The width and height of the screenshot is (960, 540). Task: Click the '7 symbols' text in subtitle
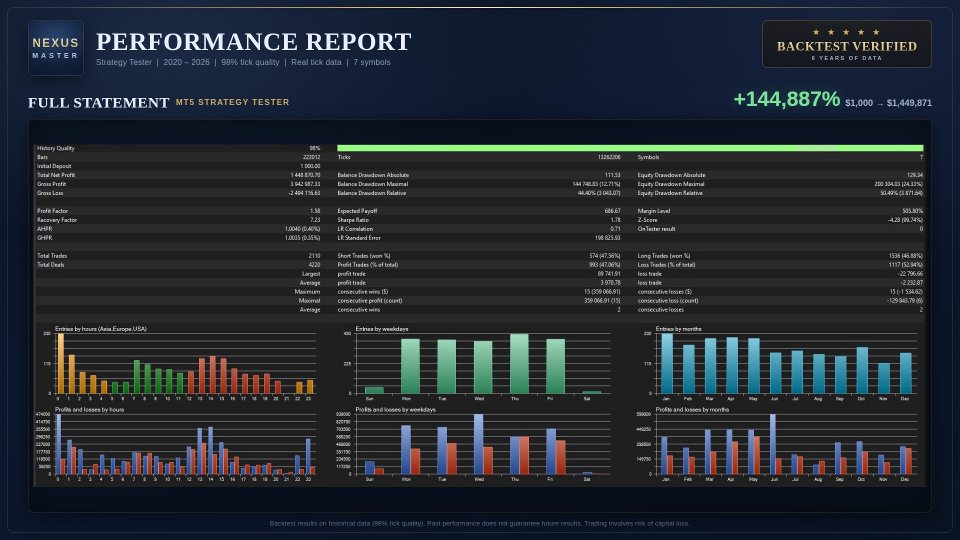(x=372, y=62)
